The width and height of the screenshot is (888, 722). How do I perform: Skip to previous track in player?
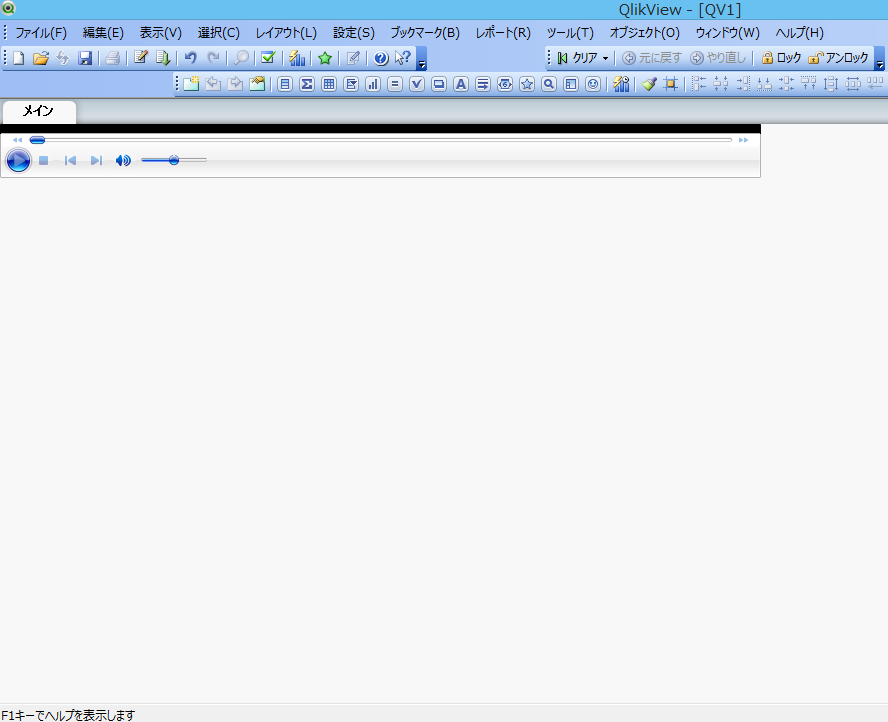coord(70,161)
